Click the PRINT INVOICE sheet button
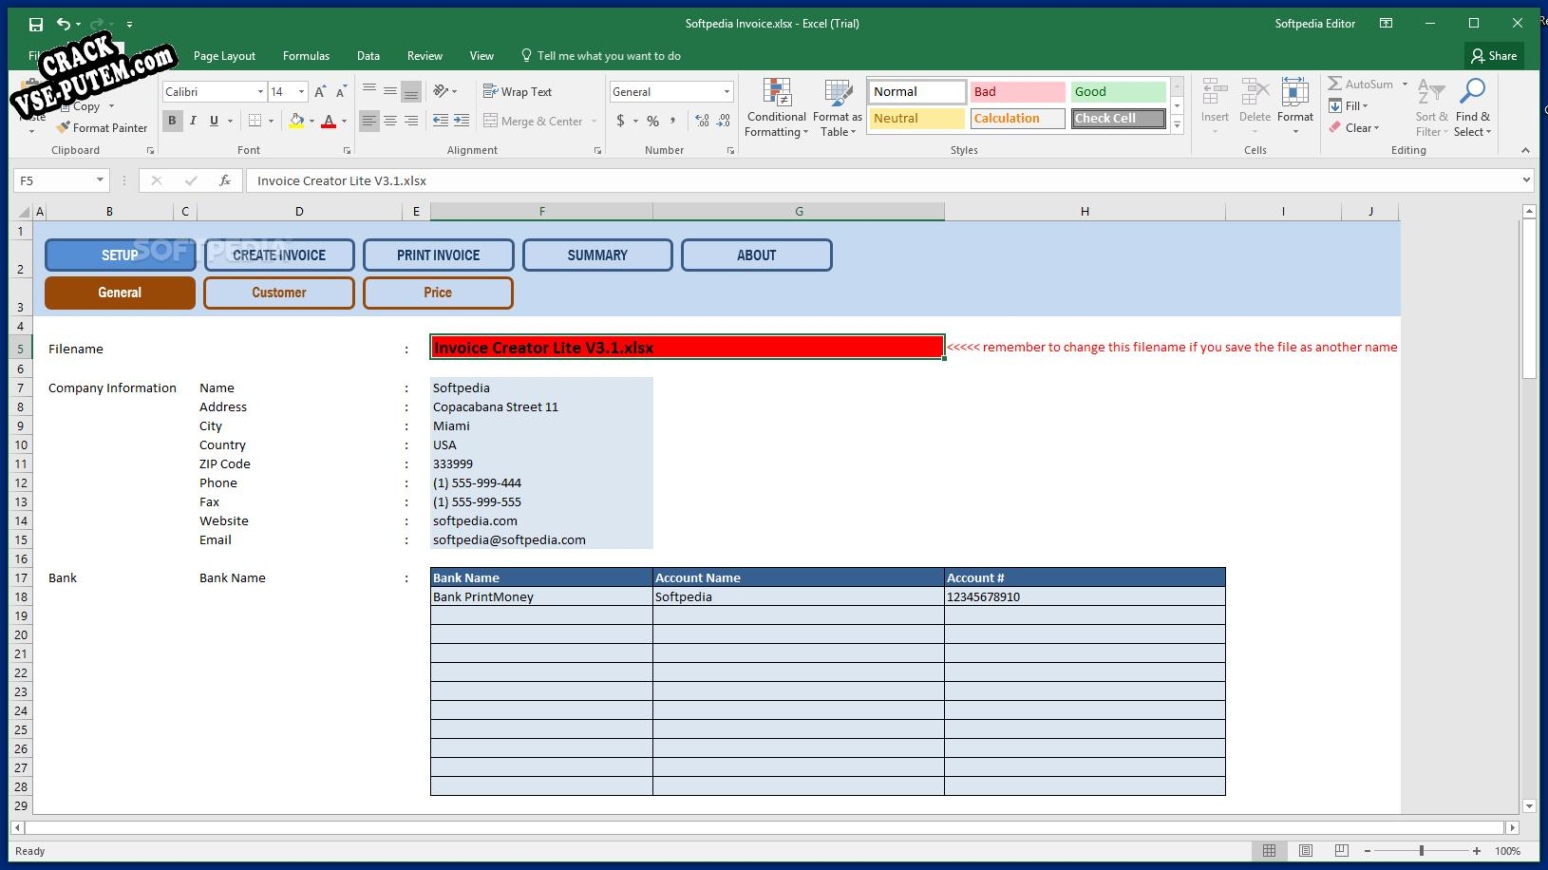 point(438,255)
